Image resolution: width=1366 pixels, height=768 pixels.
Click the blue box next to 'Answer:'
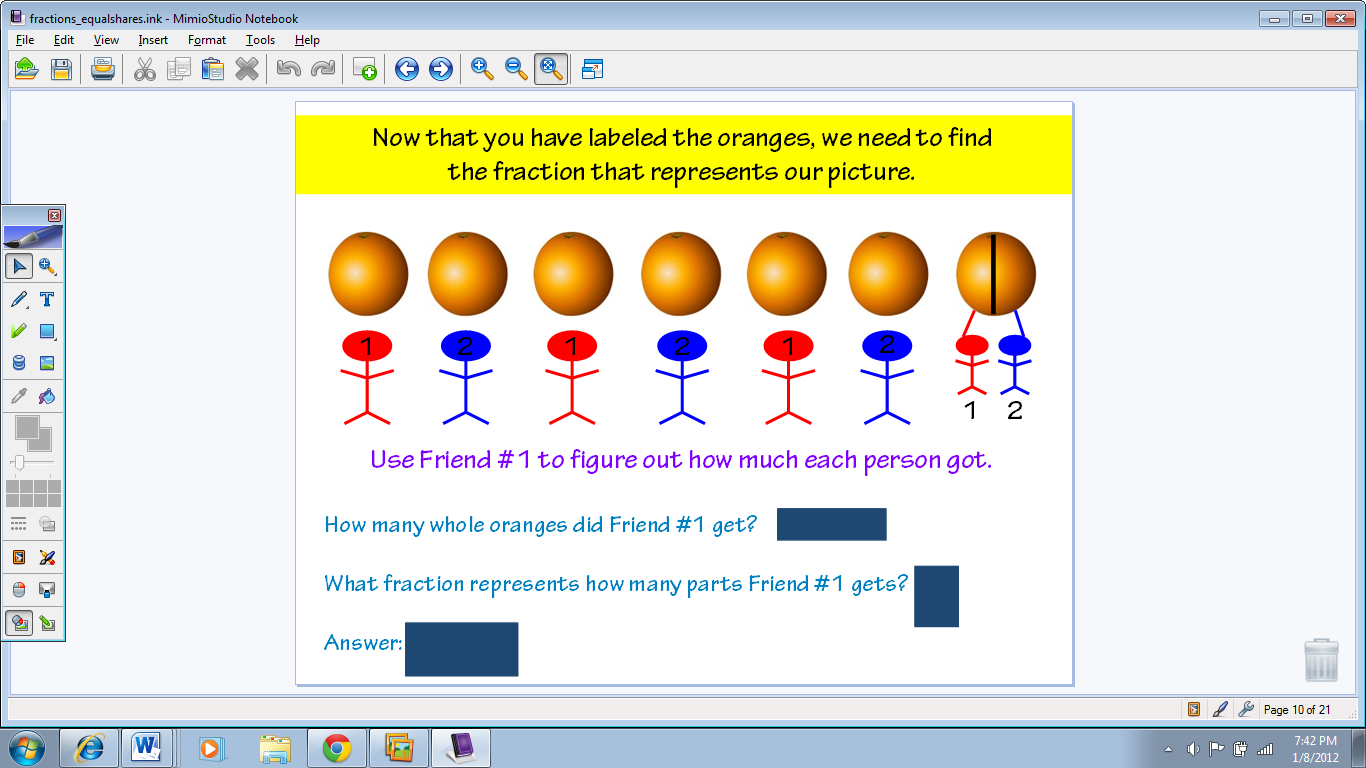[x=462, y=649]
